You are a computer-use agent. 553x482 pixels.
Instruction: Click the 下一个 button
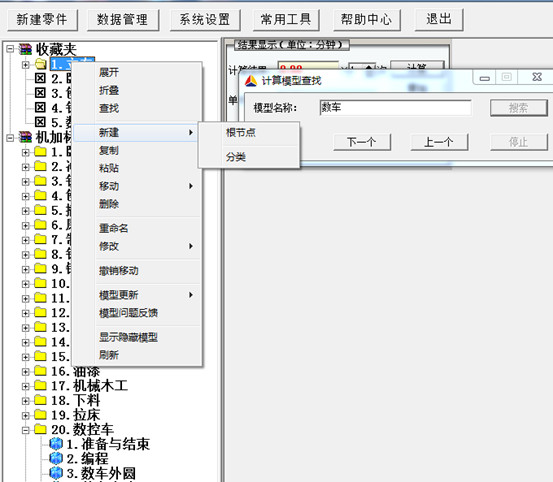[x=362, y=142]
